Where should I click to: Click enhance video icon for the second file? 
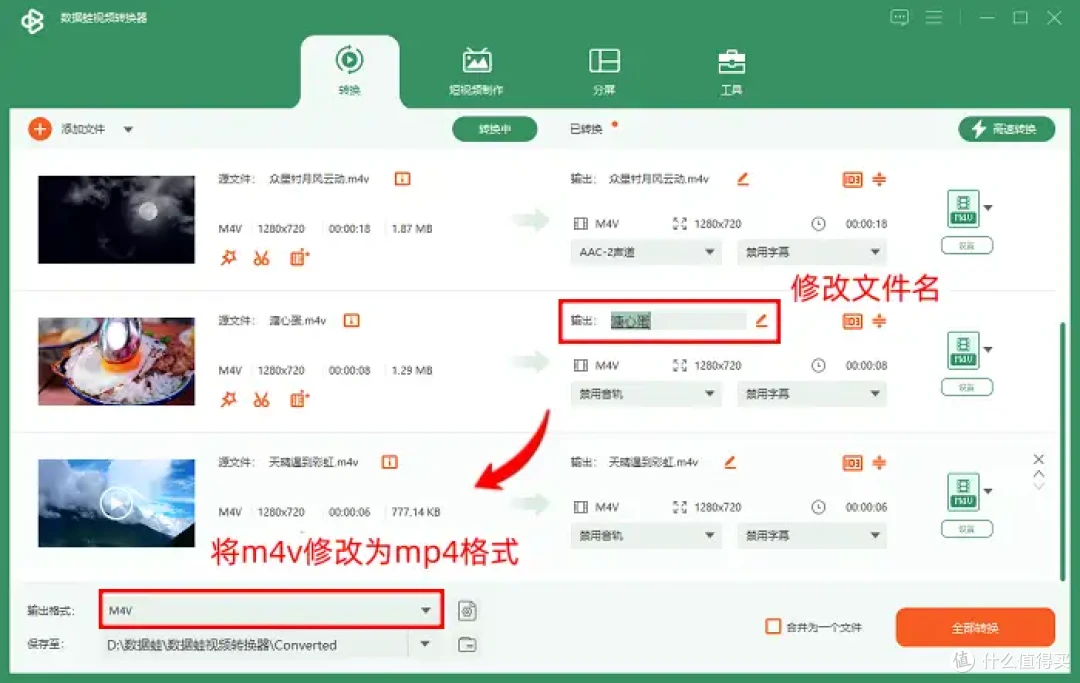299,400
